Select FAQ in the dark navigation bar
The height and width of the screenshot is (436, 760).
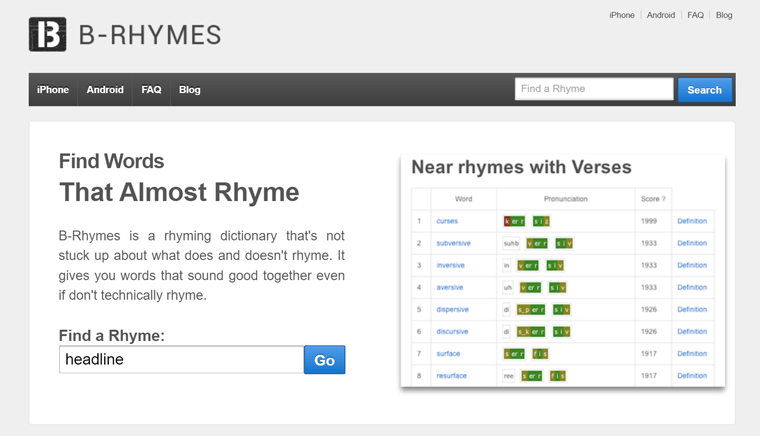click(151, 90)
